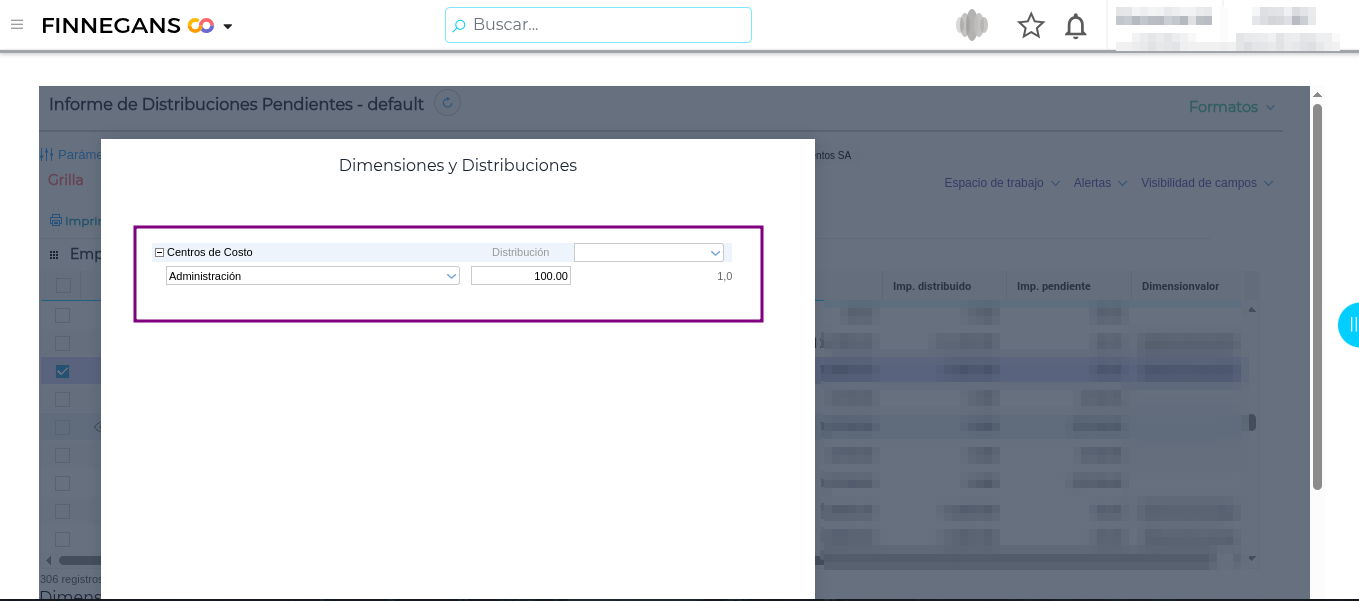Open the blue side panel handle
The height and width of the screenshot is (601, 1359).
[x=1349, y=325]
